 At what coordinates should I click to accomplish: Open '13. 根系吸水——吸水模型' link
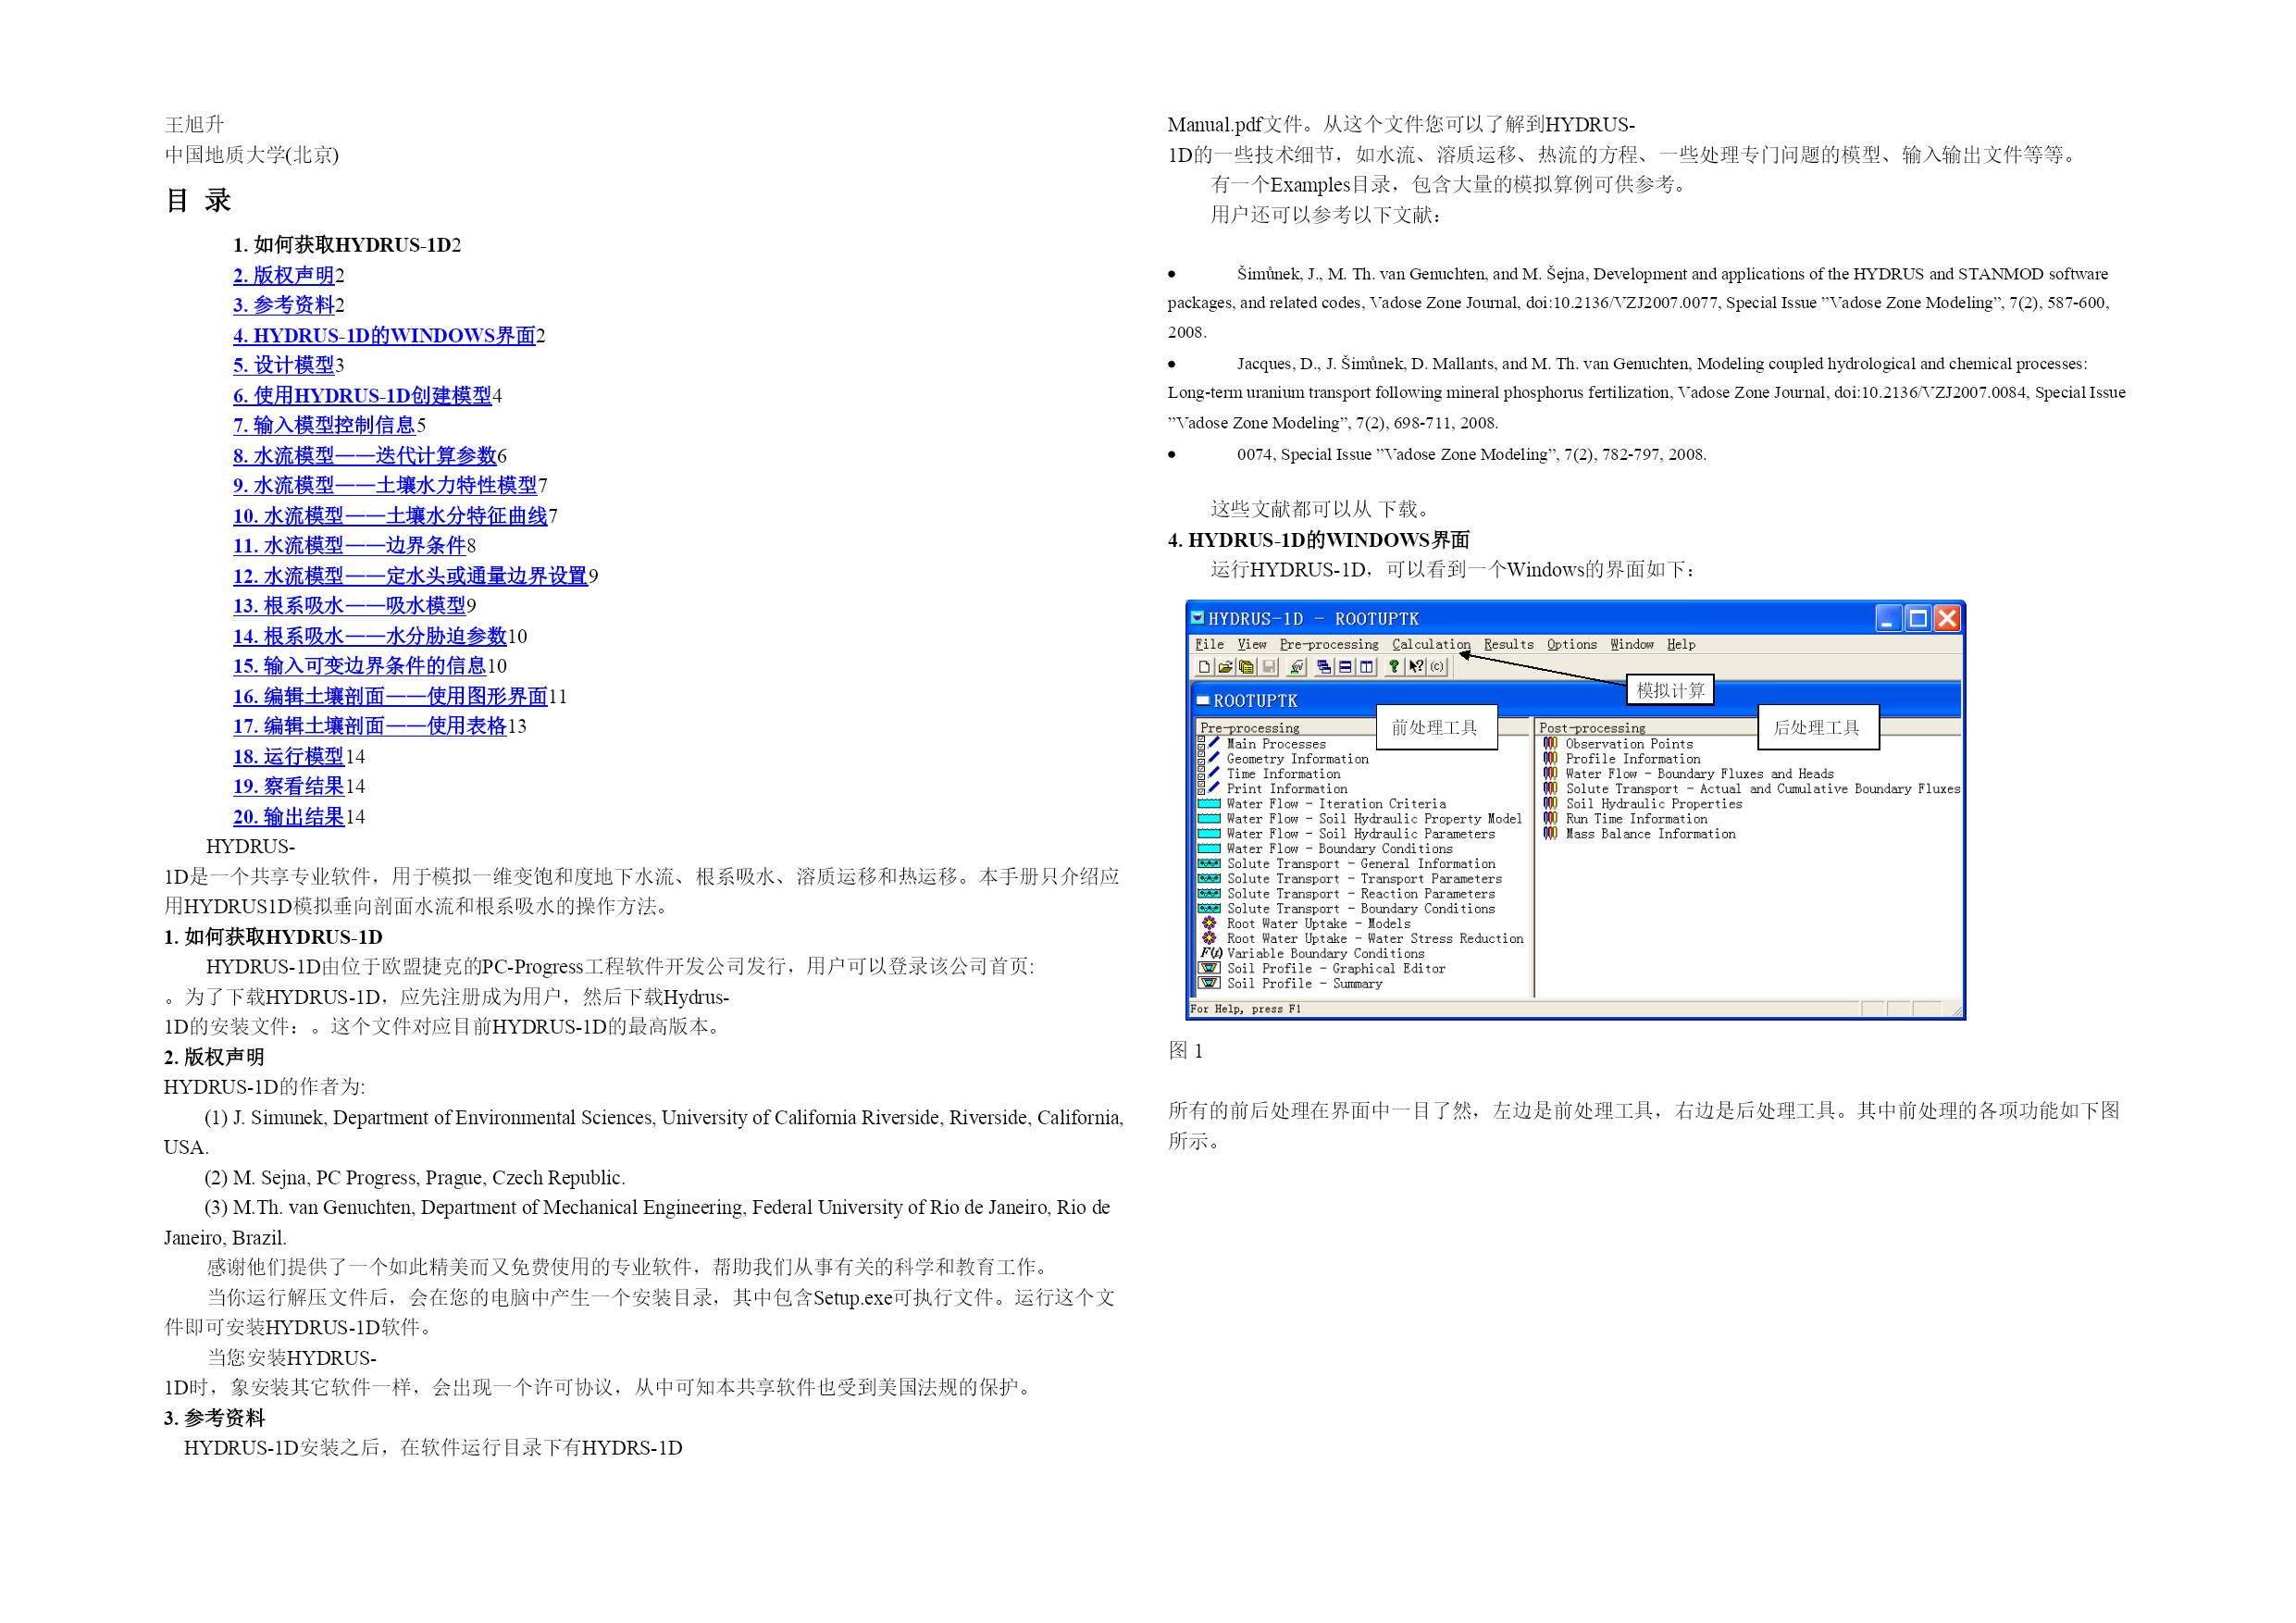tap(350, 606)
